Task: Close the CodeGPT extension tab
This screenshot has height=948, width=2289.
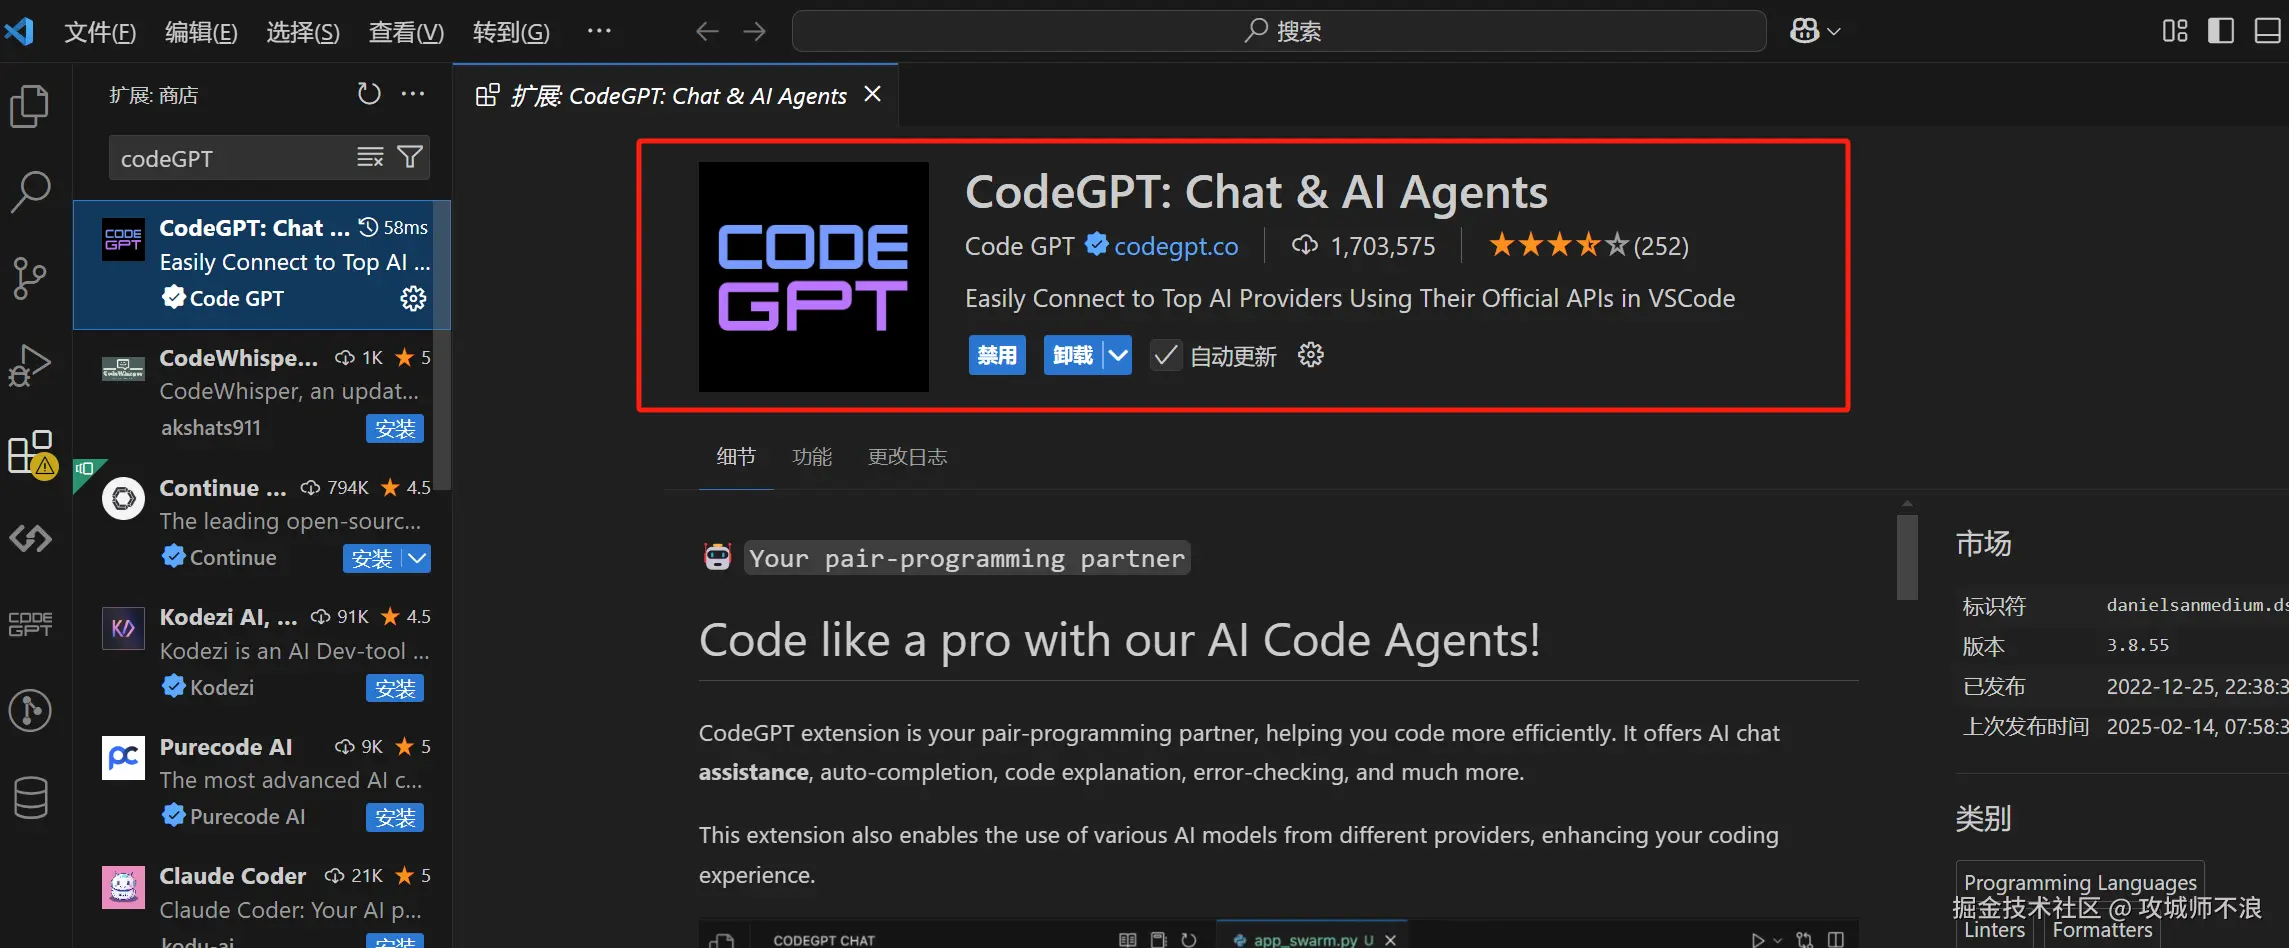Action: [x=873, y=94]
